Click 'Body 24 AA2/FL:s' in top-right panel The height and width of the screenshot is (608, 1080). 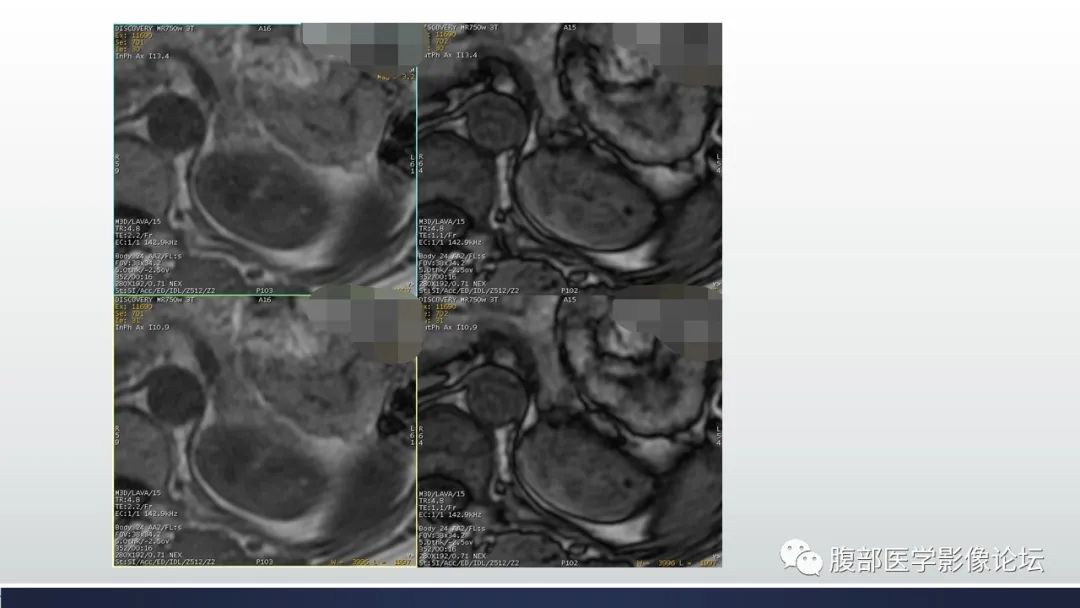453,256
